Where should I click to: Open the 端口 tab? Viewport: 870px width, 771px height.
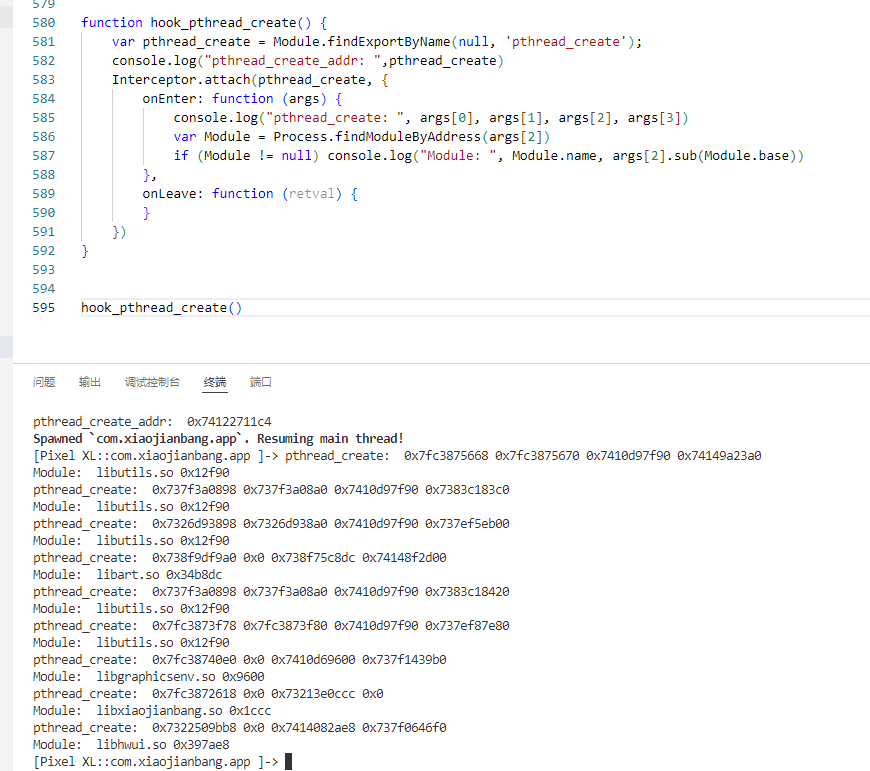click(x=261, y=382)
